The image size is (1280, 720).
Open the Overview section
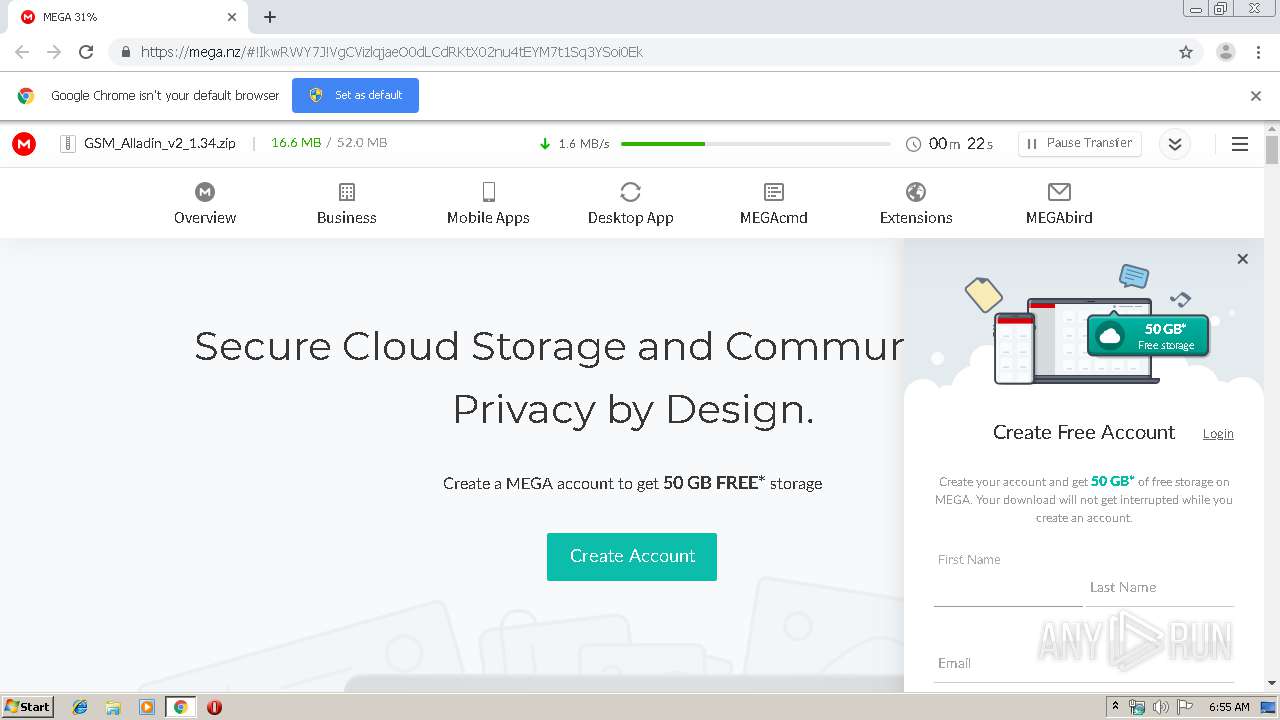[205, 203]
